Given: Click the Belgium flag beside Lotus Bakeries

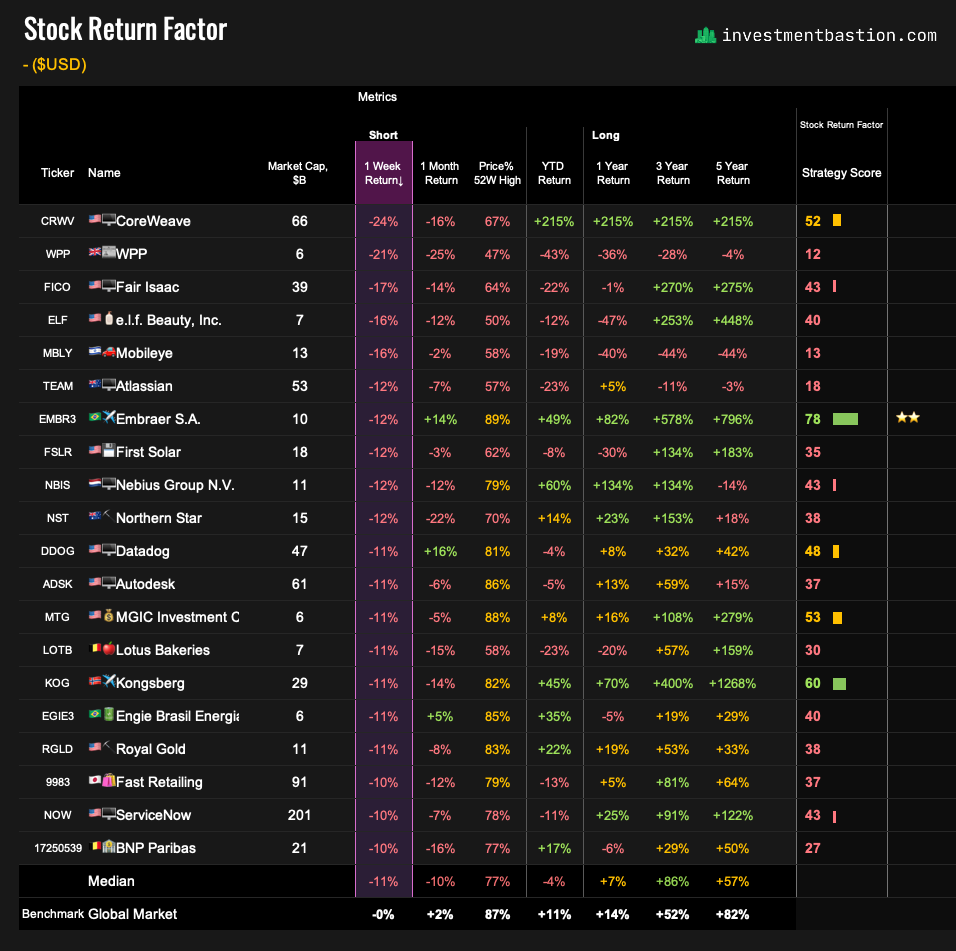Looking at the screenshot, I should pyautogui.click(x=95, y=647).
